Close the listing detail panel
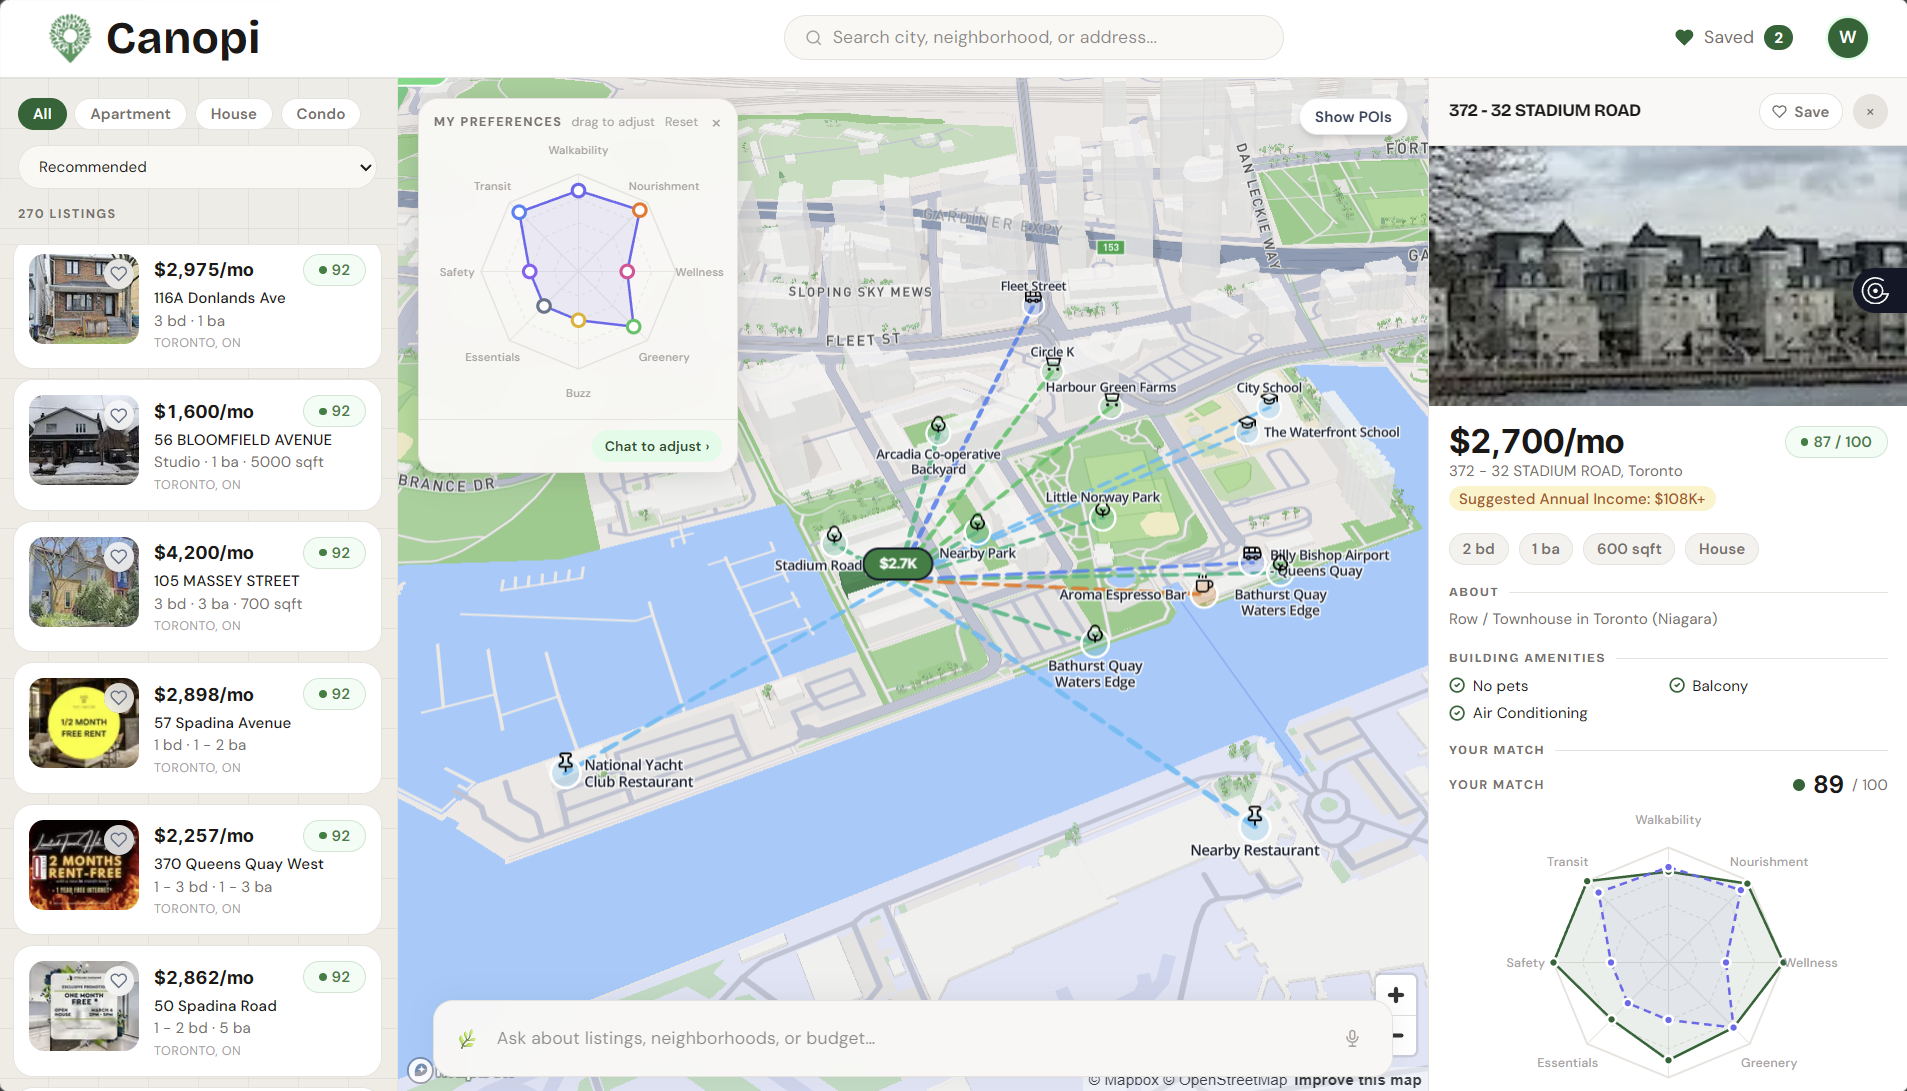Viewport: 1907px width, 1091px height. pos(1870,112)
